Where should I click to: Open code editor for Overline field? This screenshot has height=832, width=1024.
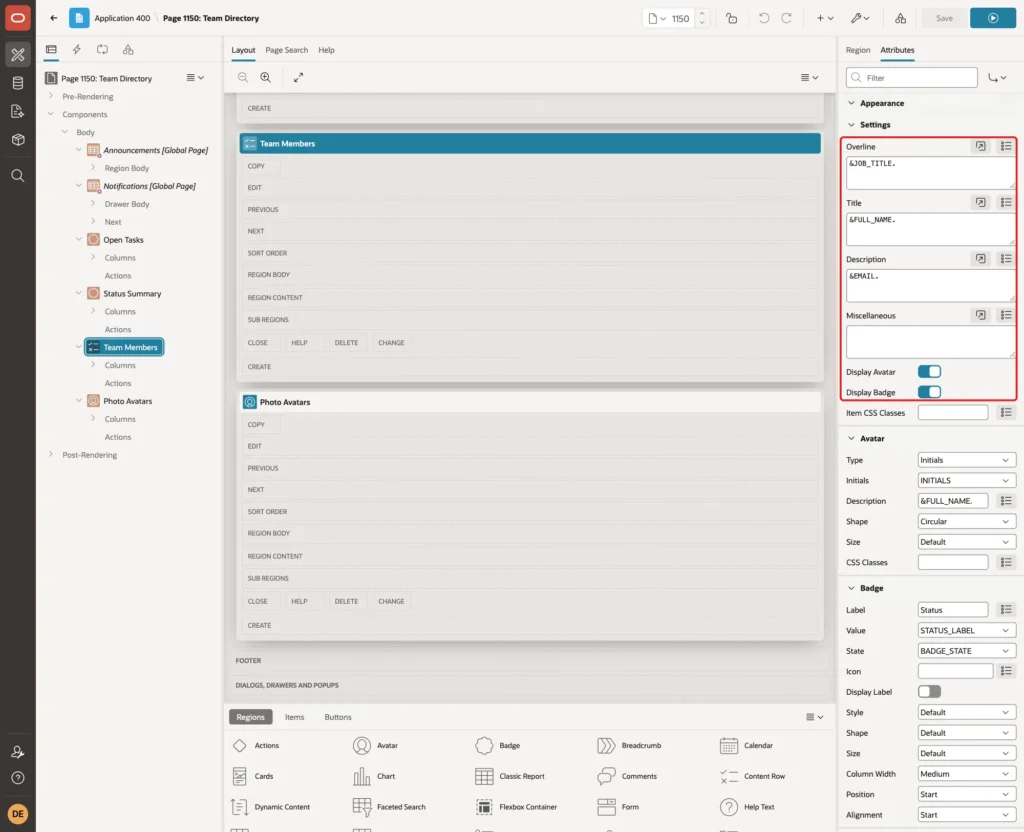(981, 146)
